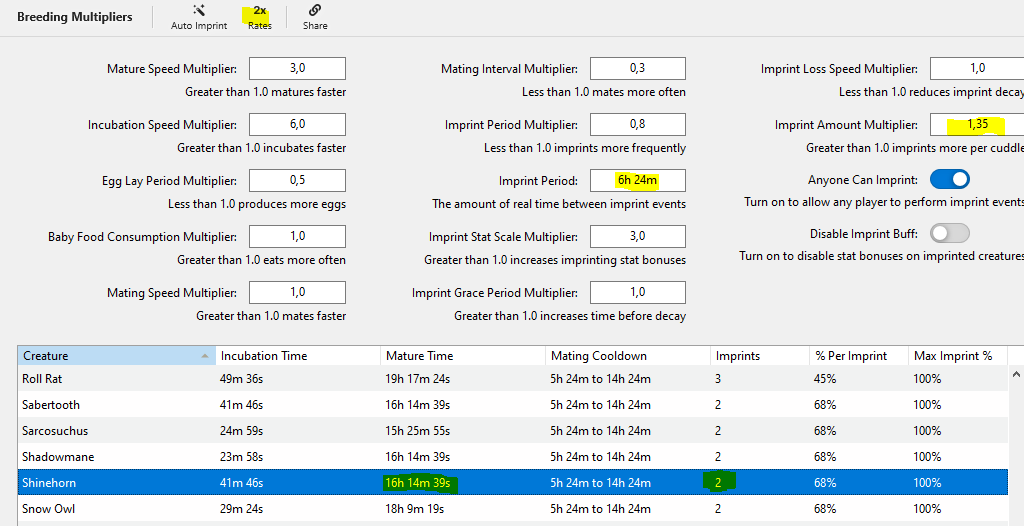The height and width of the screenshot is (526, 1024).
Task: Click Shadowmane incubation time 23m 58s
Action: coord(242,457)
